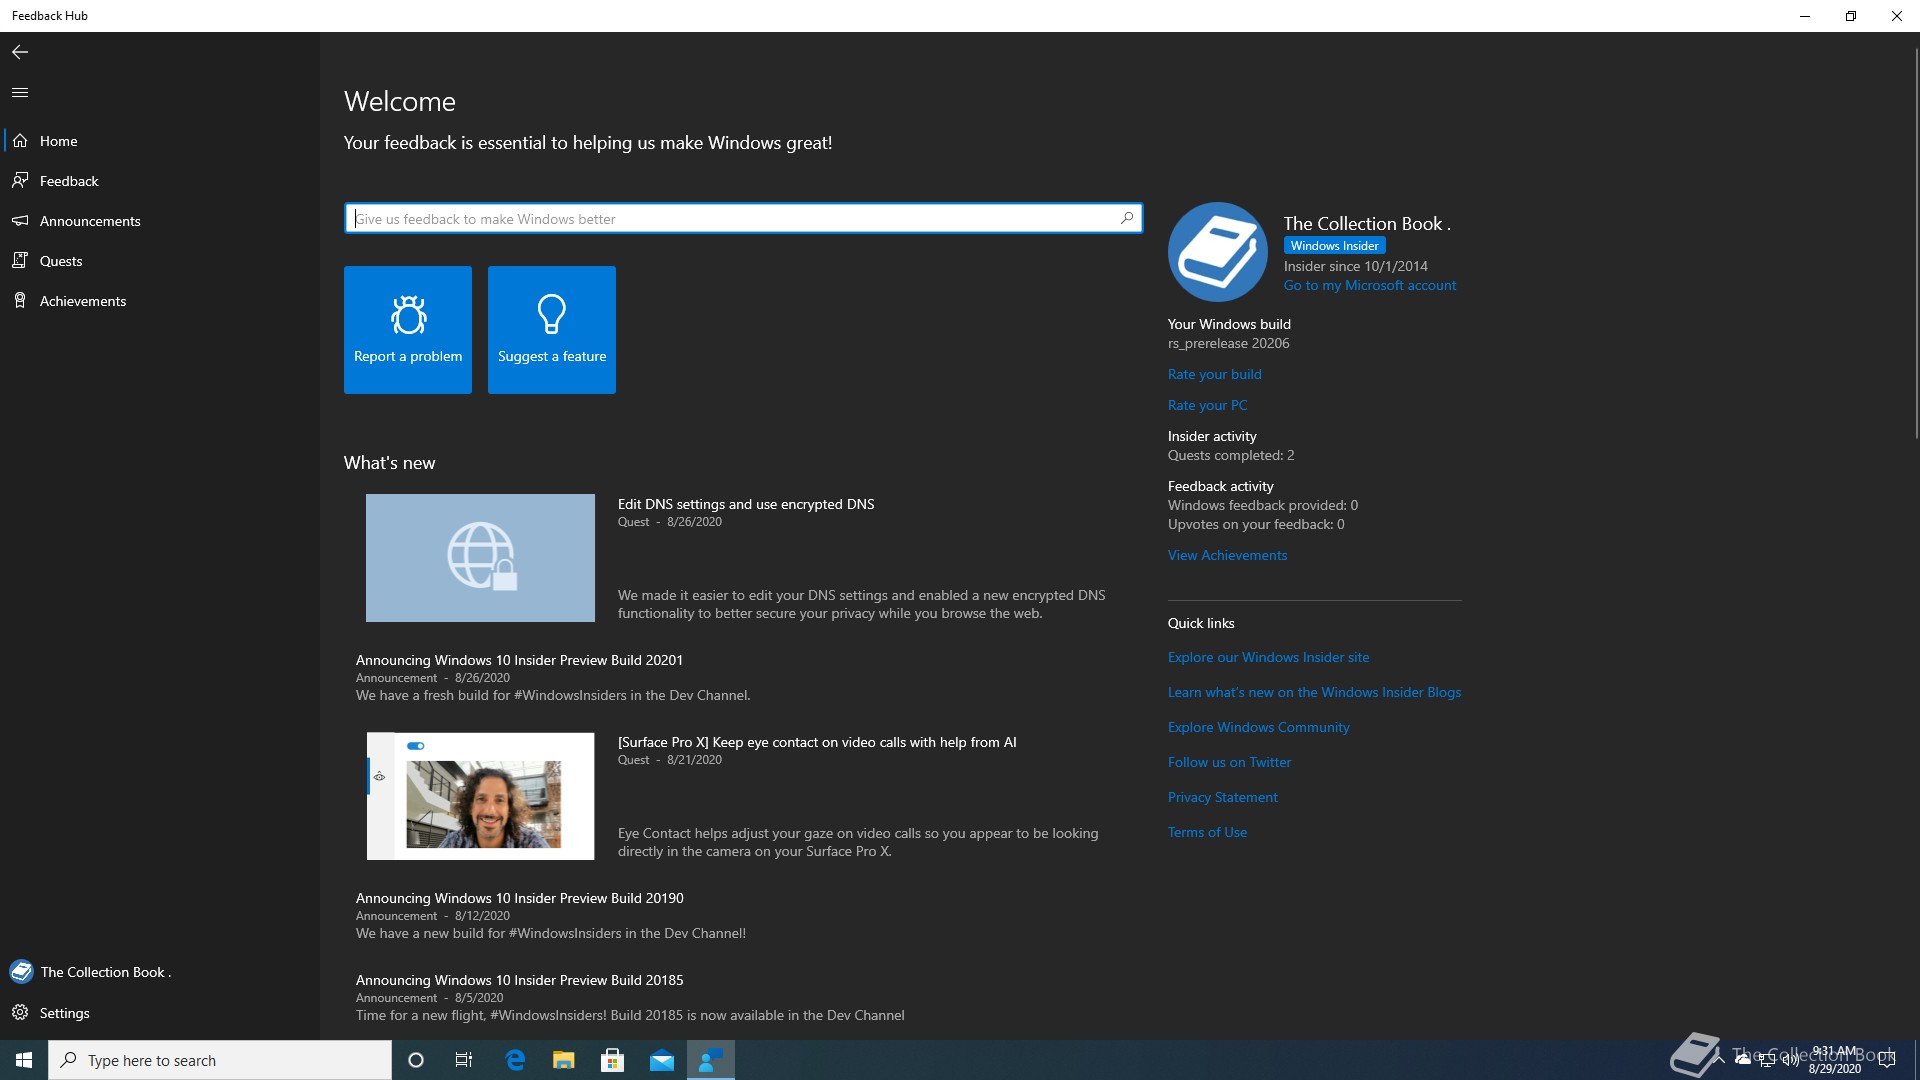The image size is (1920, 1080).
Task: Click Explore Windows Community link
Action: pyautogui.click(x=1259, y=727)
